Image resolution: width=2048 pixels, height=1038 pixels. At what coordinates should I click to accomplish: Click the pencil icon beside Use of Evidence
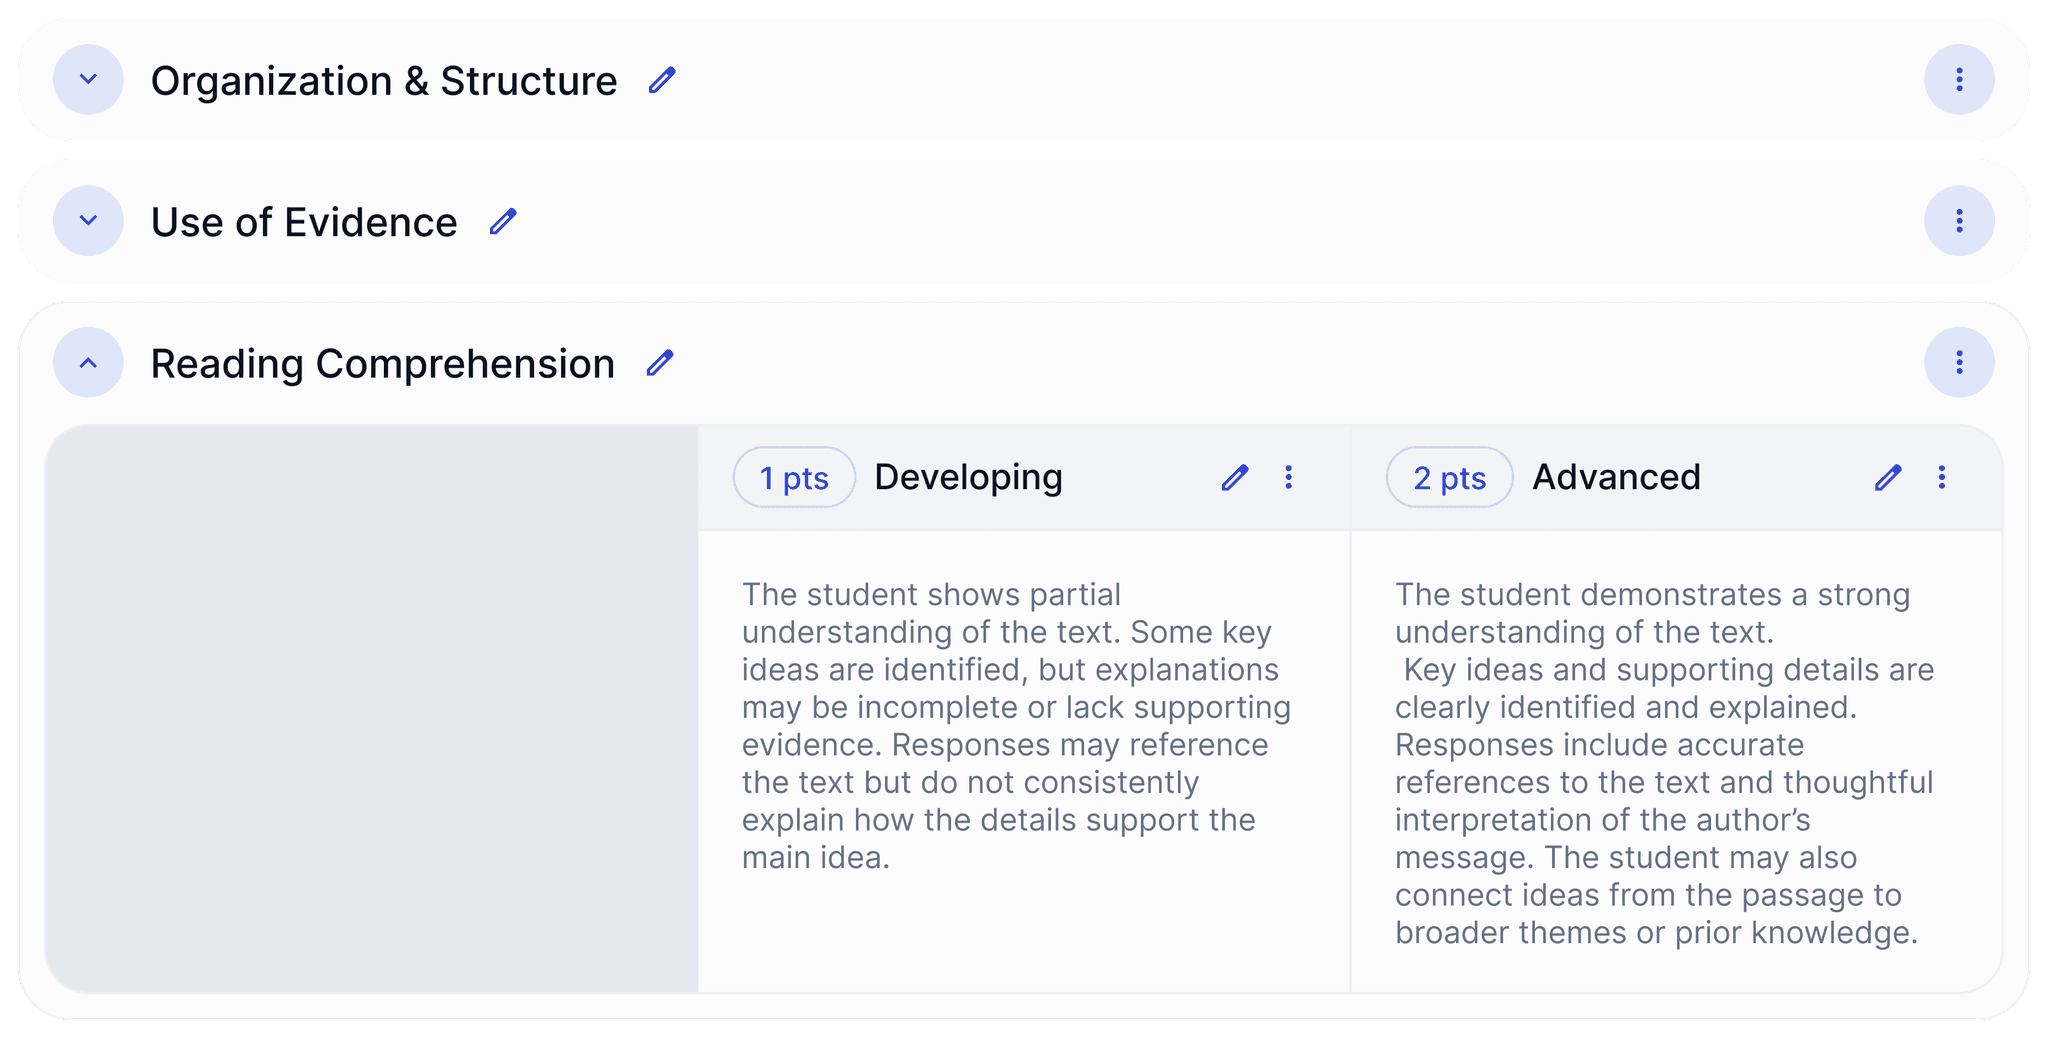tap(503, 221)
